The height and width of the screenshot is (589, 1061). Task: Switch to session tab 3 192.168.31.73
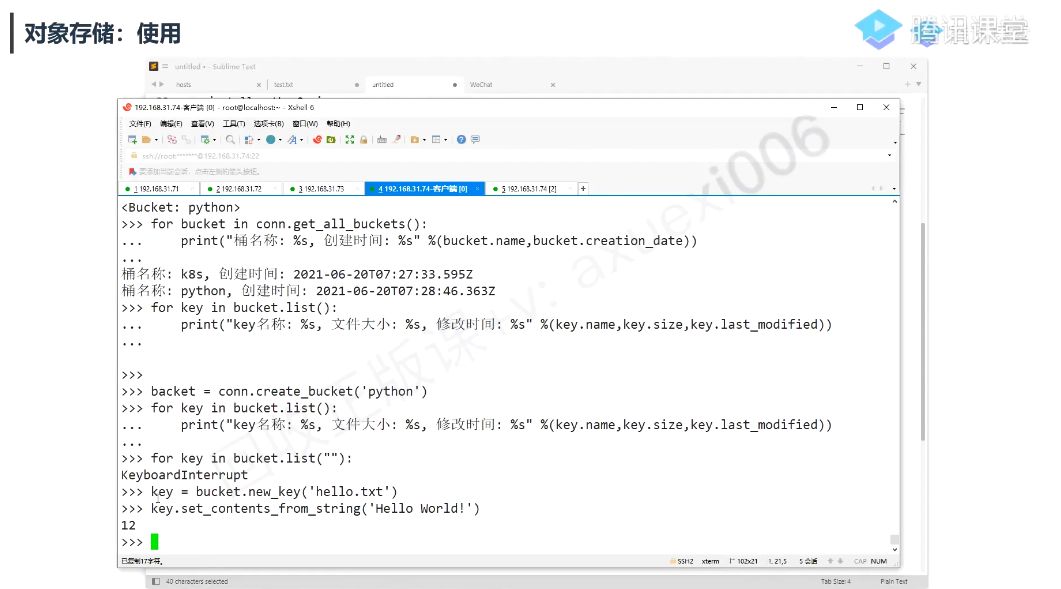pyautogui.click(x=321, y=189)
